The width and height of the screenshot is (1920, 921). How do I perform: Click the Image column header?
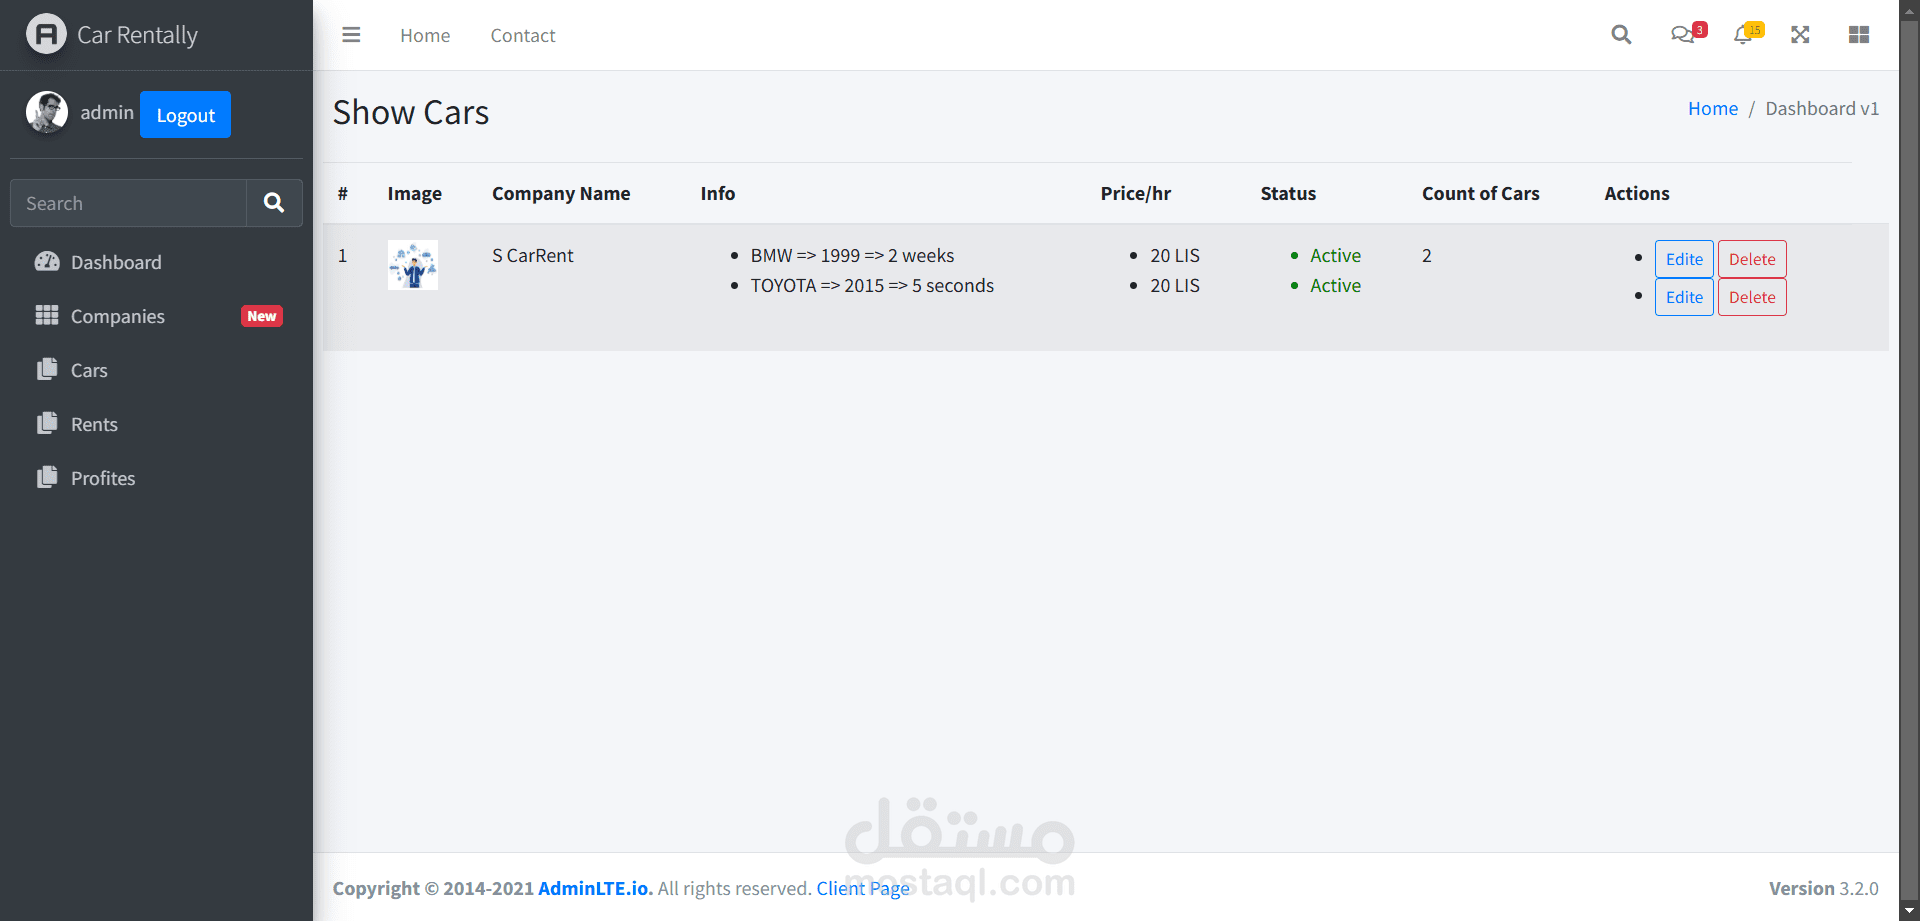(x=415, y=193)
